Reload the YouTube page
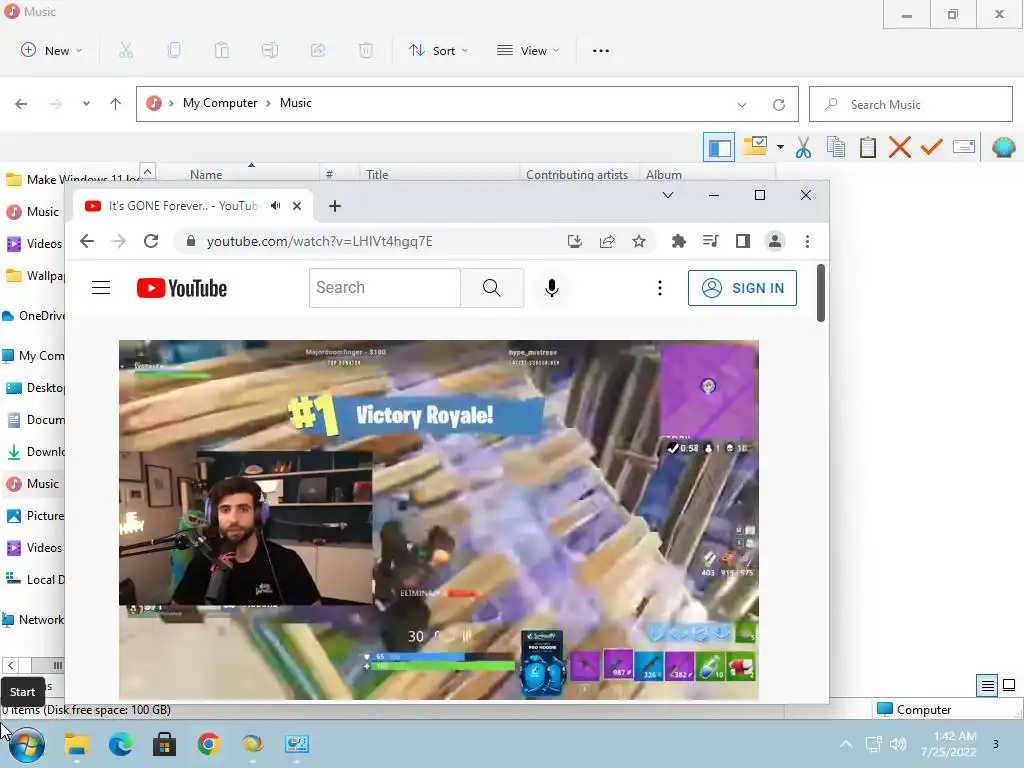The width and height of the screenshot is (1024, 768). click(151, 241)
